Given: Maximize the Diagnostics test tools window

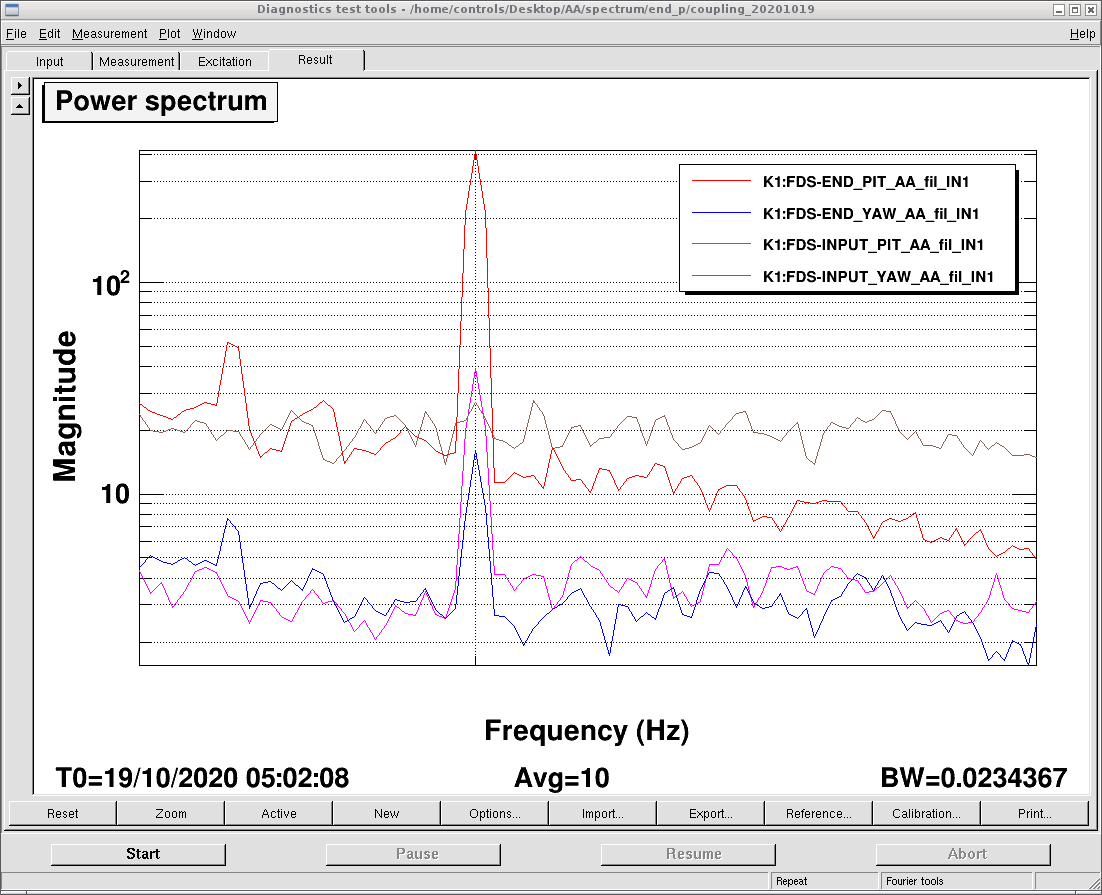Looking at the screenshot, I should (1075, 9).
